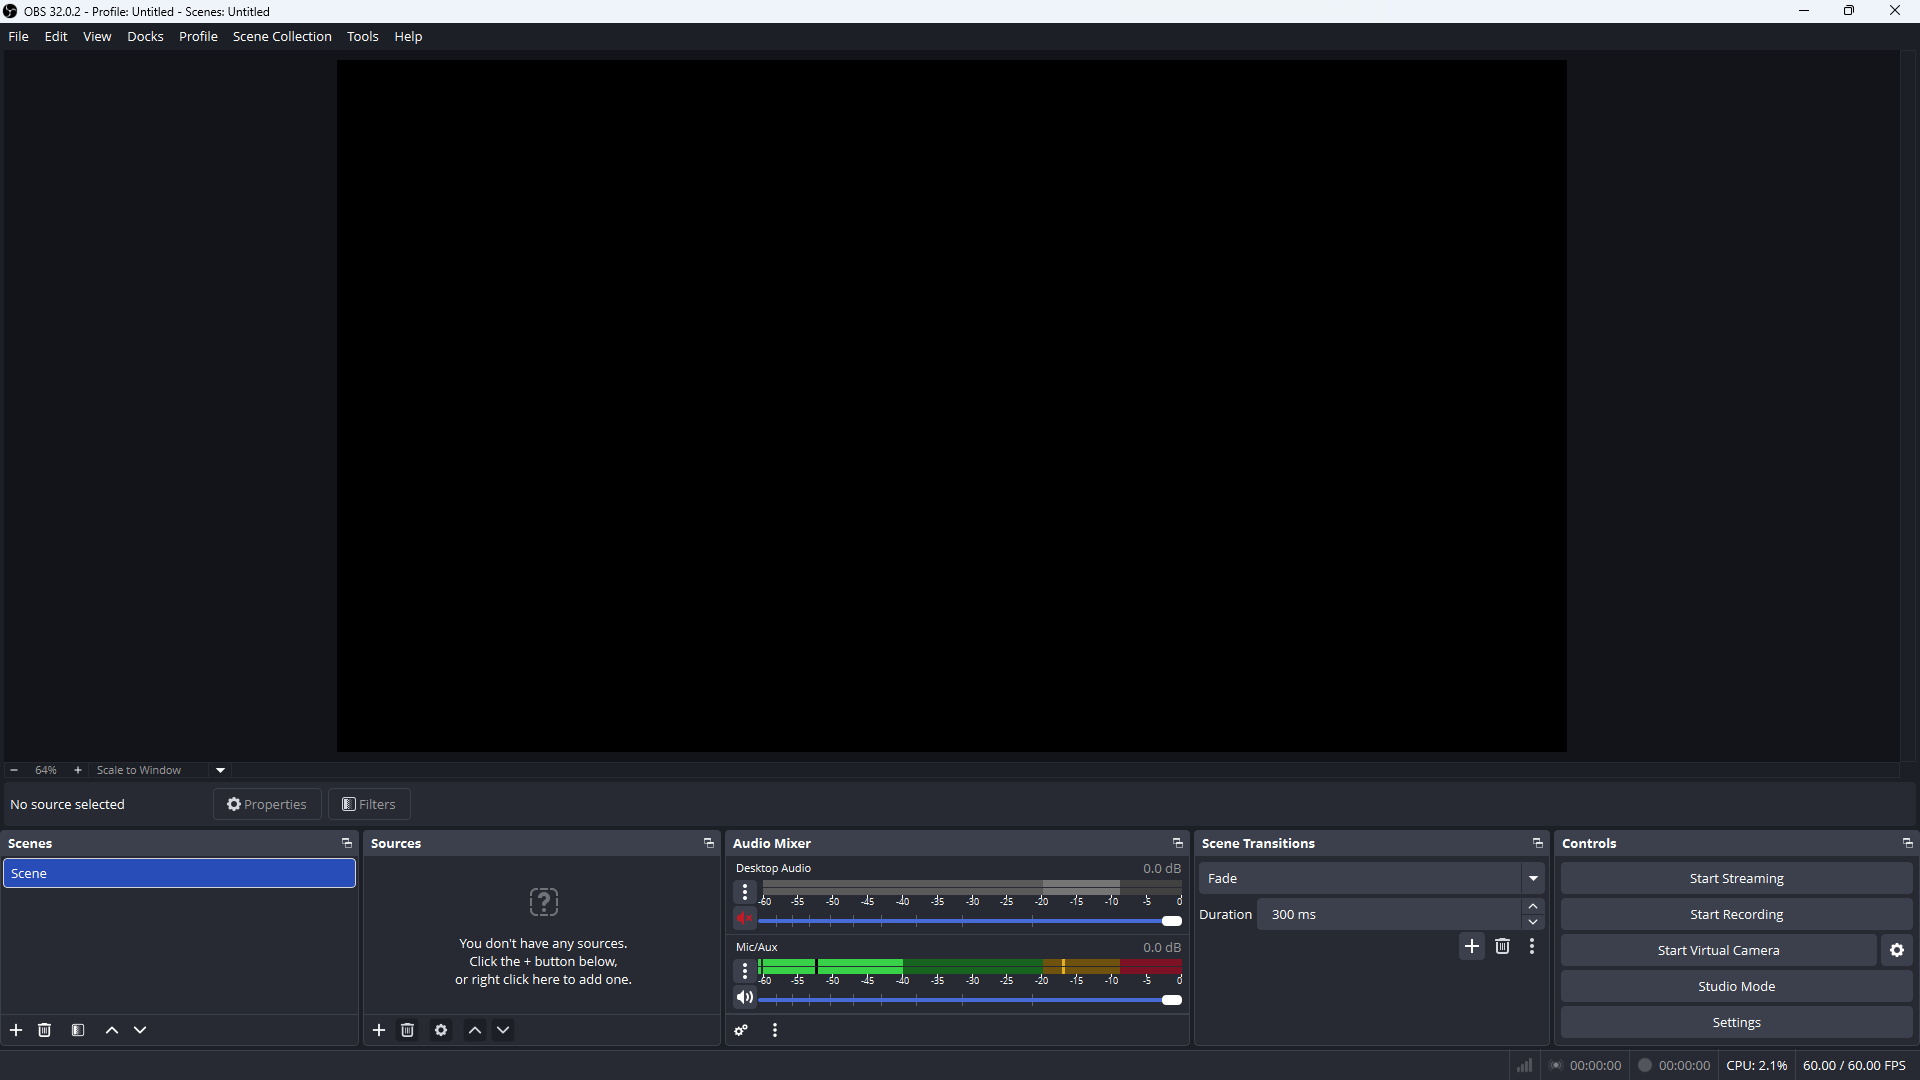Enable Studio Mode

point(1736,986)
